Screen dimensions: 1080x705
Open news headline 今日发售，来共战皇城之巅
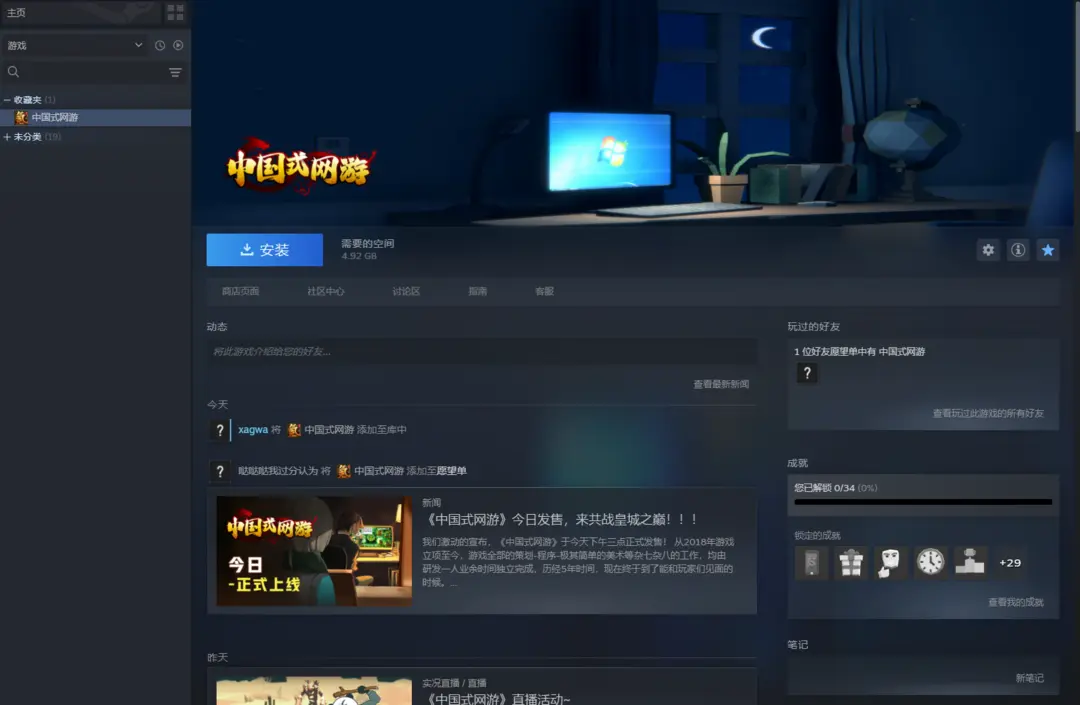[x=563, y=520]
